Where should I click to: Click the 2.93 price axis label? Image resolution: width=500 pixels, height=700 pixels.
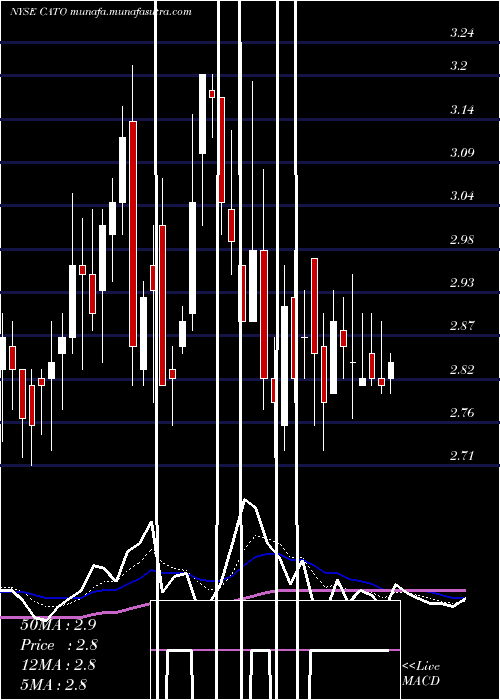pos(462,283)
